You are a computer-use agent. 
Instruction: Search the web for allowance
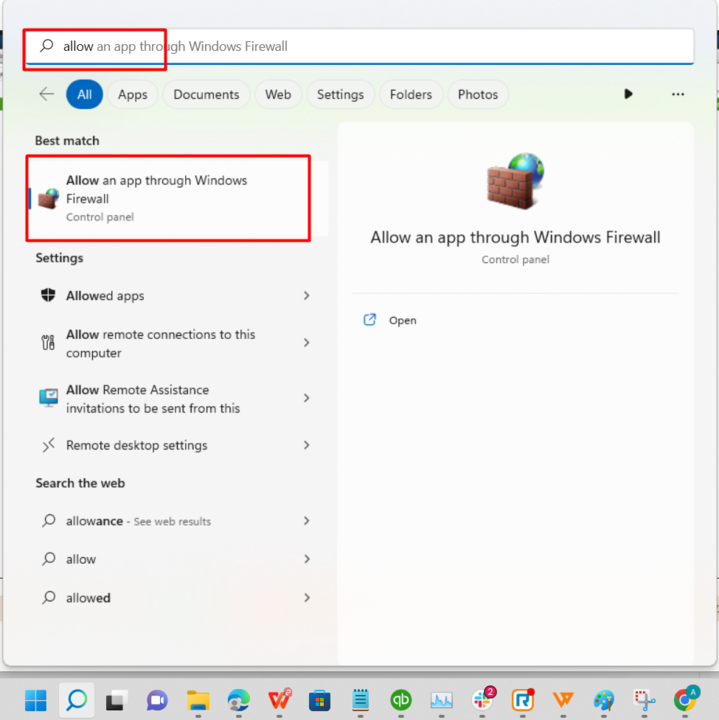tap(175, 521)
